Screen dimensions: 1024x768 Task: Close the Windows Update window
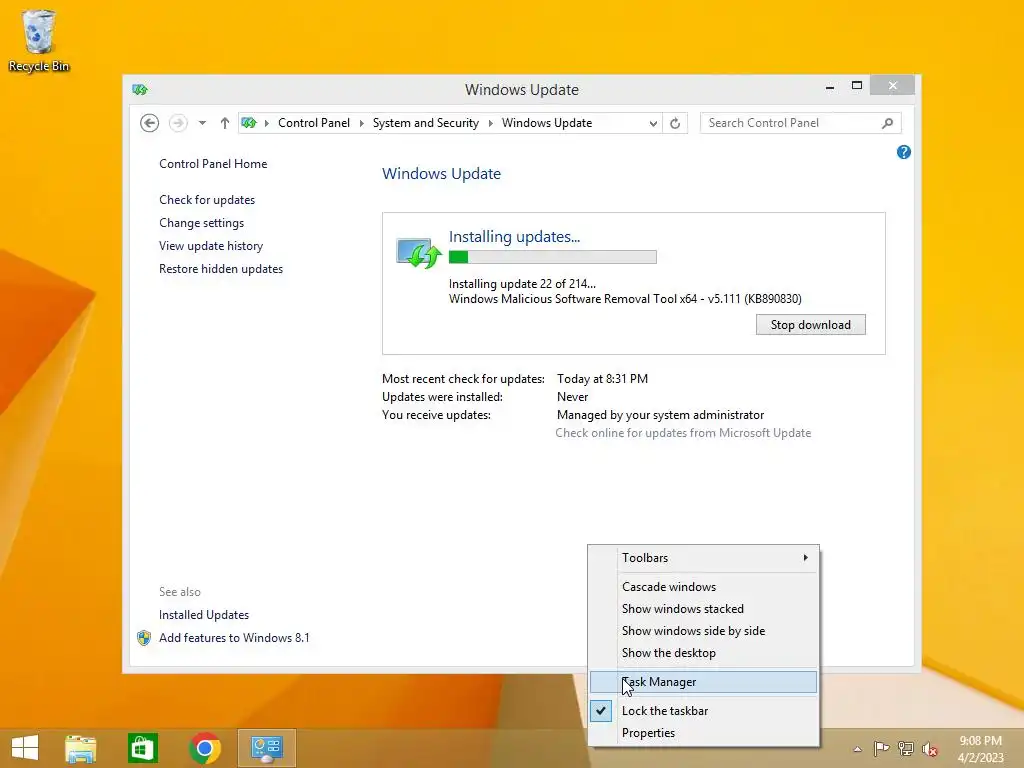click(893, 86)
